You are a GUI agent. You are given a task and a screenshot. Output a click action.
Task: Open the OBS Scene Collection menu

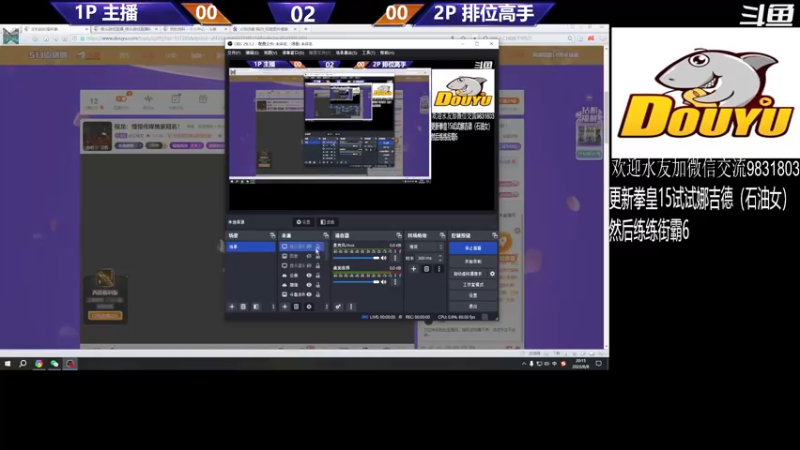click(346, 53)
